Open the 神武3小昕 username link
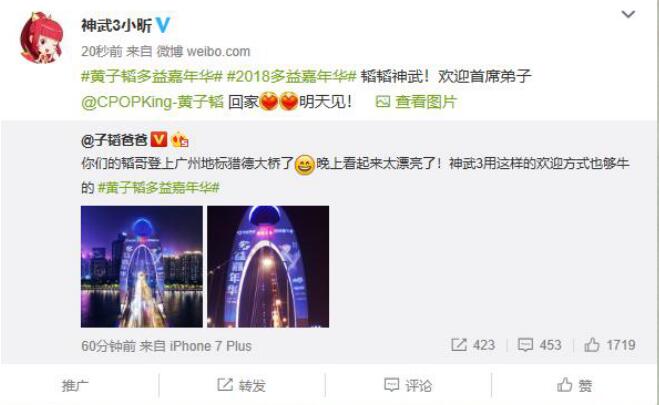The height and width of the screenshot is (405, 659). pos(116,26)
